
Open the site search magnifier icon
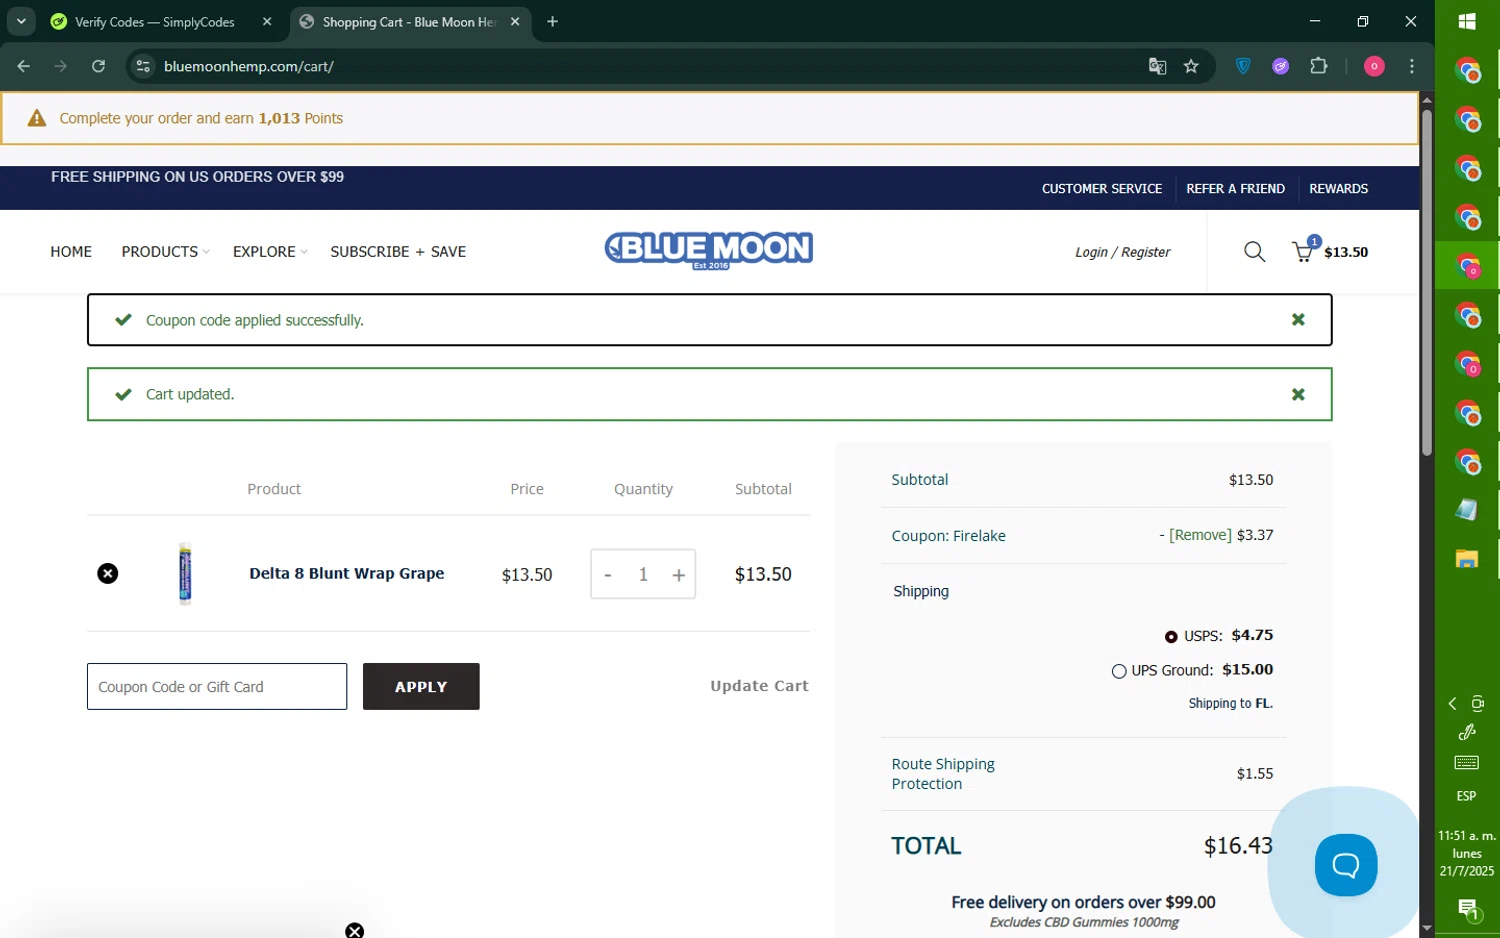(1254, 252)
